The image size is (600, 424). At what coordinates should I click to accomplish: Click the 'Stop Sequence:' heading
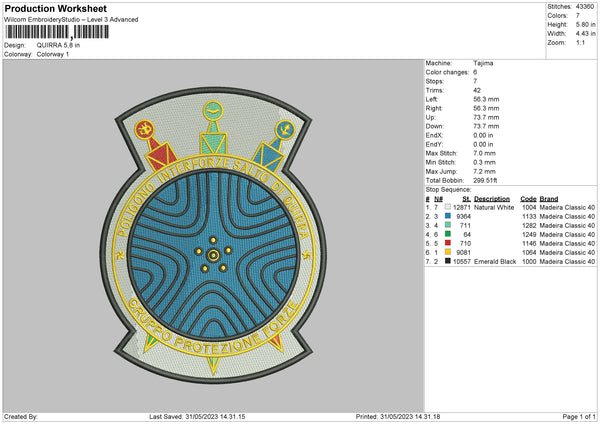pyautogui.click(x=448, y=189)
